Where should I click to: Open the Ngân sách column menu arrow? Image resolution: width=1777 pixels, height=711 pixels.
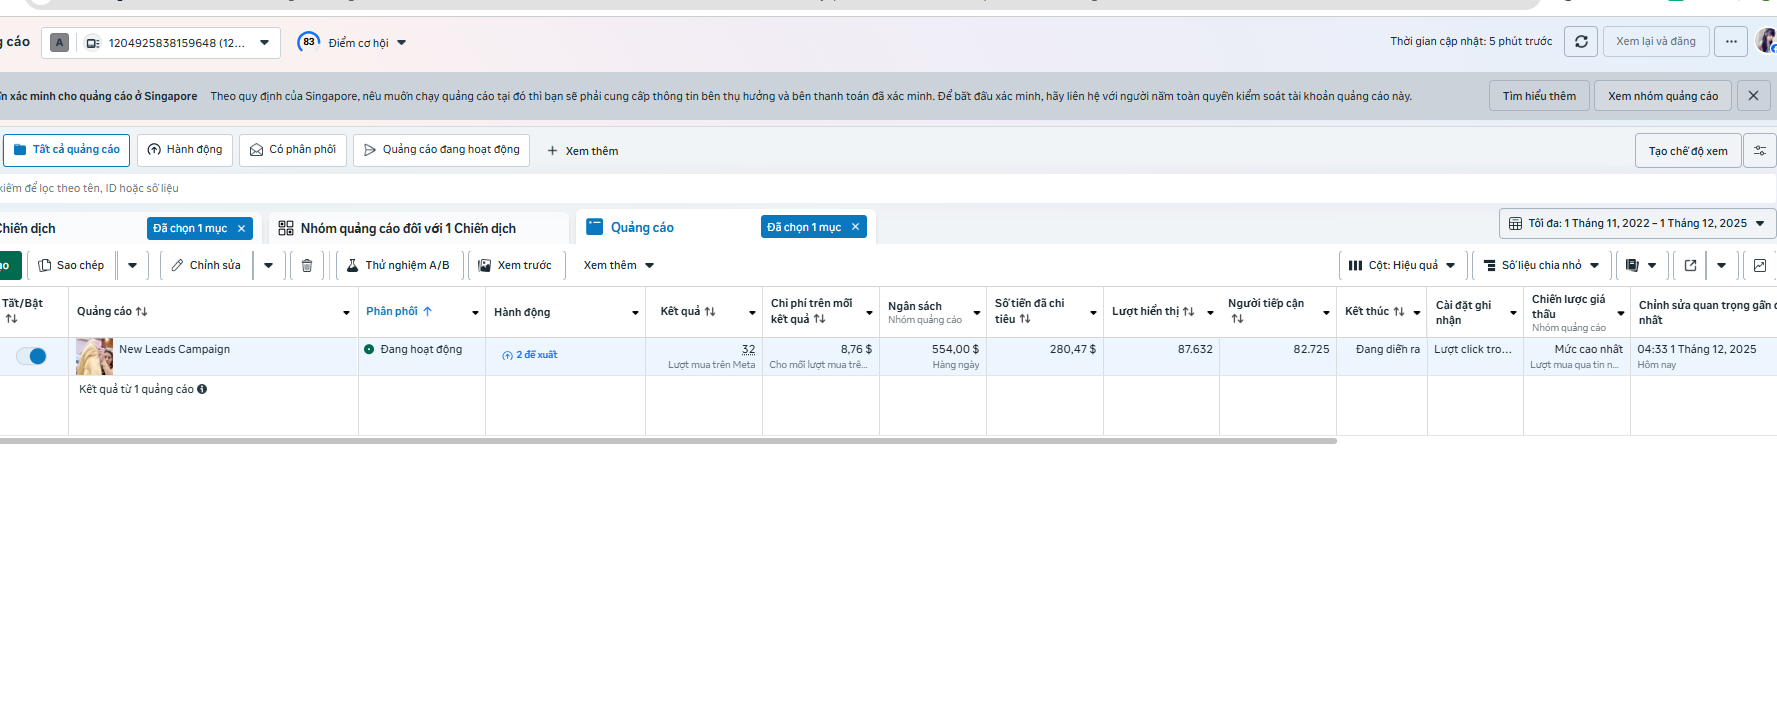click(x=976, y=312)
